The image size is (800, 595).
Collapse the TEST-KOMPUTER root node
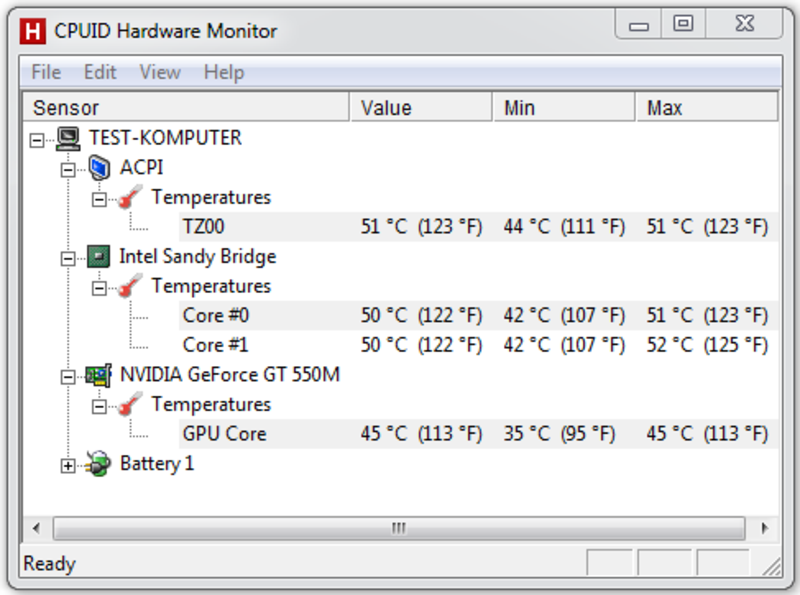point(37,140)
